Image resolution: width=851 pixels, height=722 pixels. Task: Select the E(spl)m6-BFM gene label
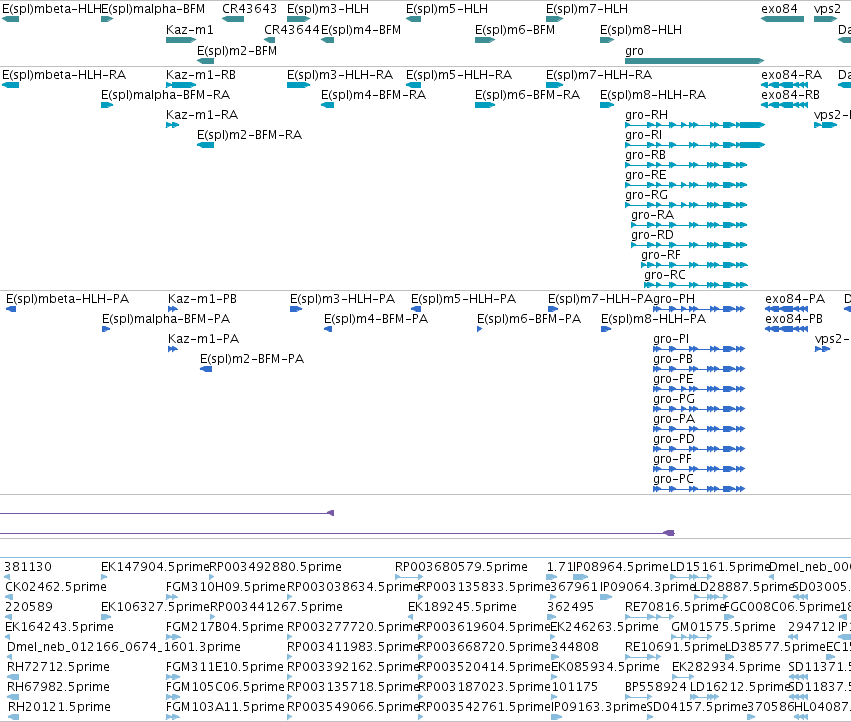pos(515,30)
